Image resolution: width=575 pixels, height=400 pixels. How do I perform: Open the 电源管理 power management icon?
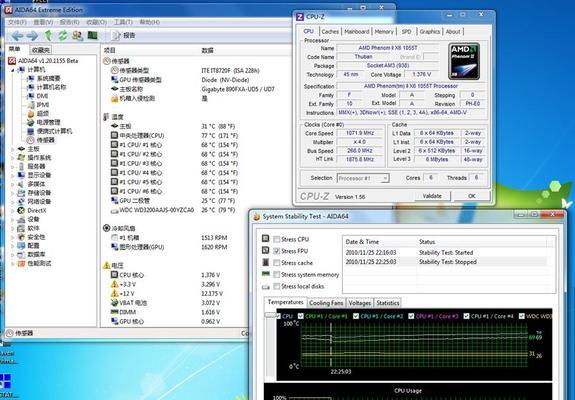pos(30,122)
